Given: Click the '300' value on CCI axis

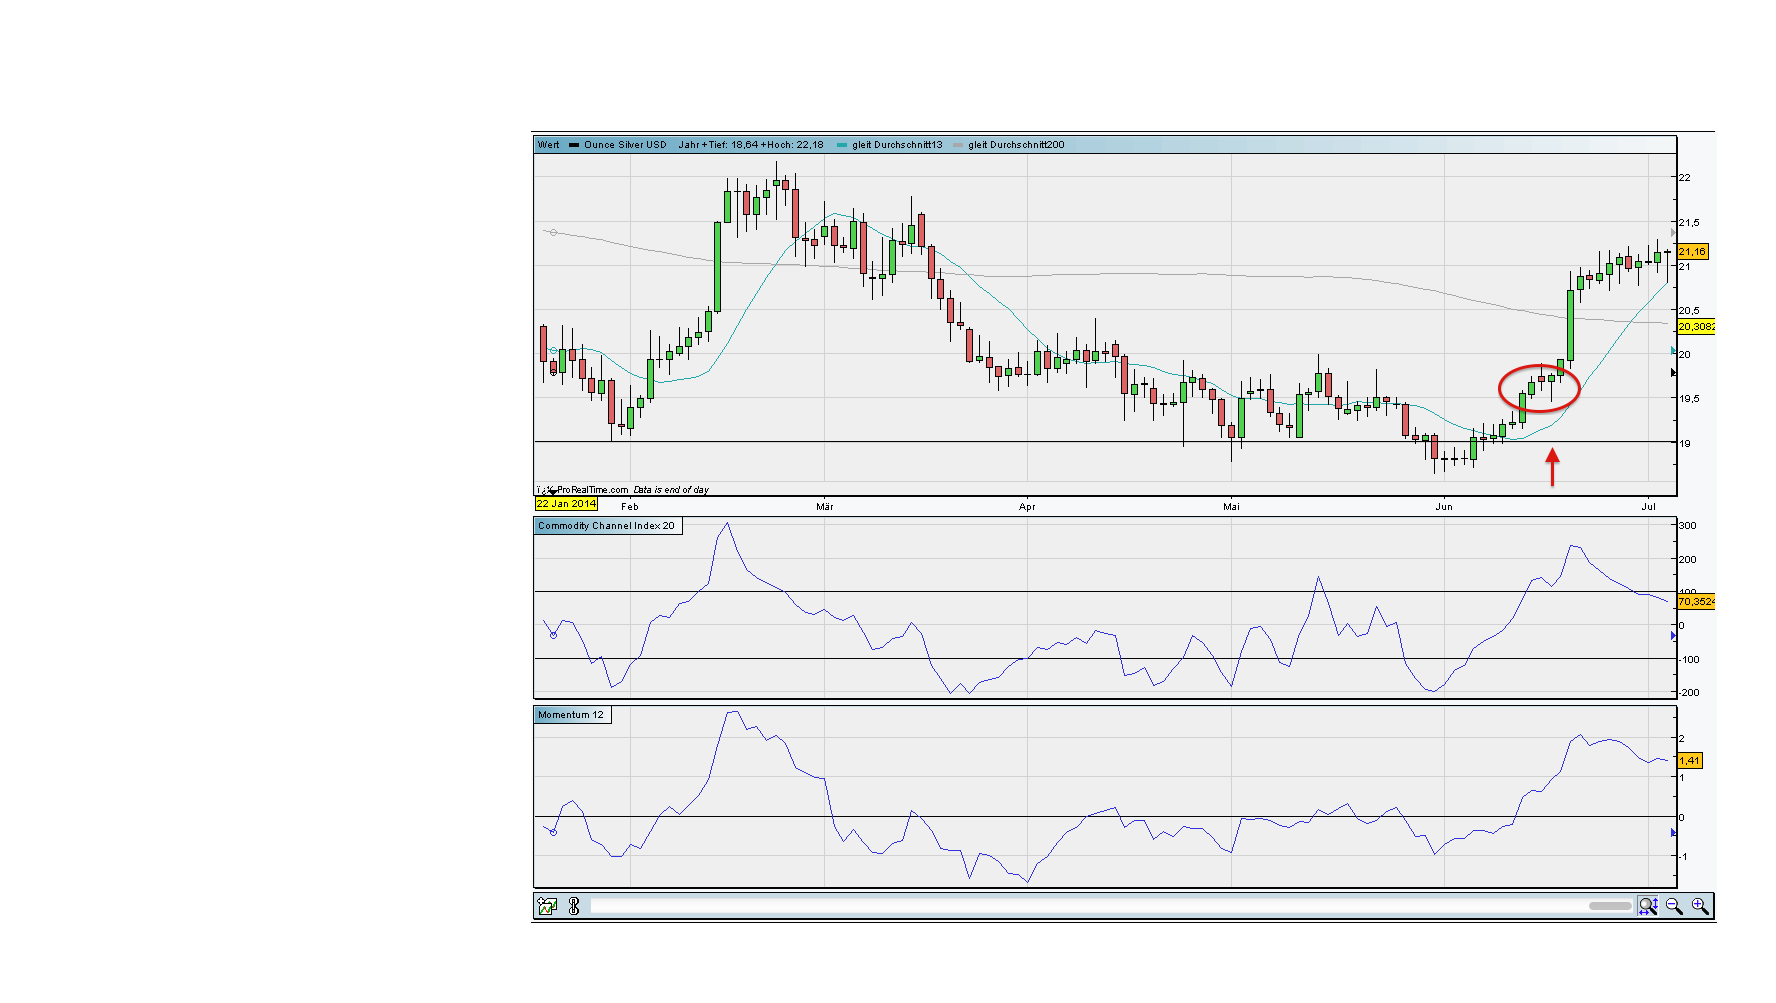Looking at the screenshot, I should pos(1687,526).
